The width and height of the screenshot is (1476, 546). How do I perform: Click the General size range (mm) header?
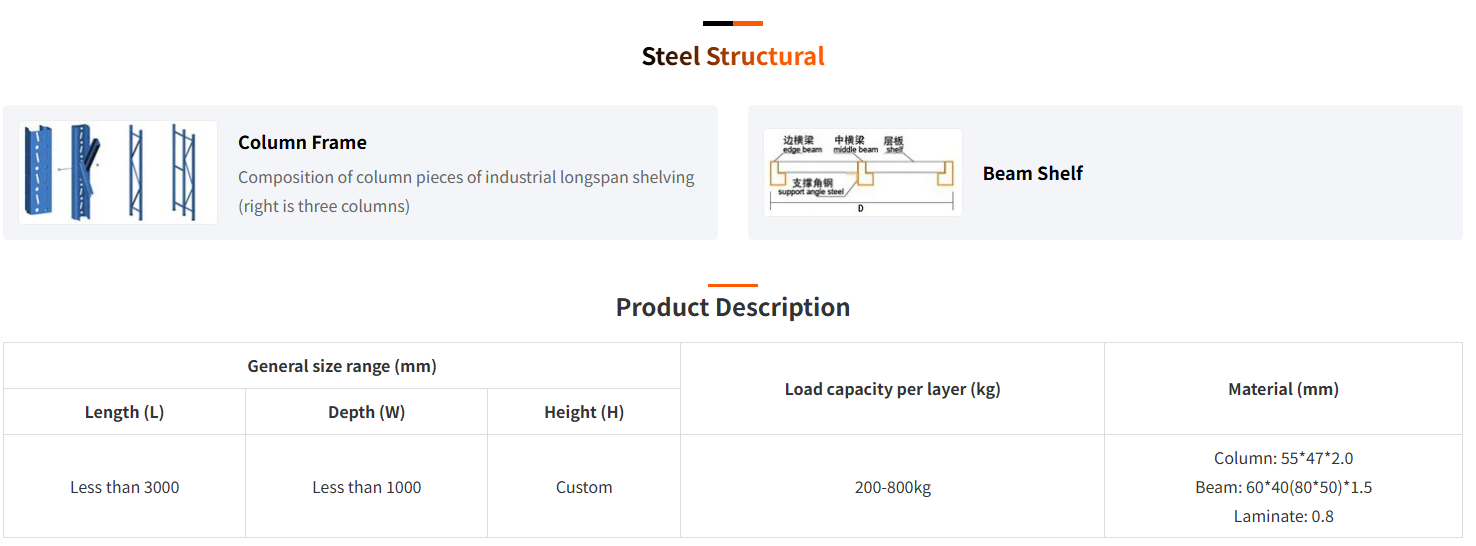point(342,366)
